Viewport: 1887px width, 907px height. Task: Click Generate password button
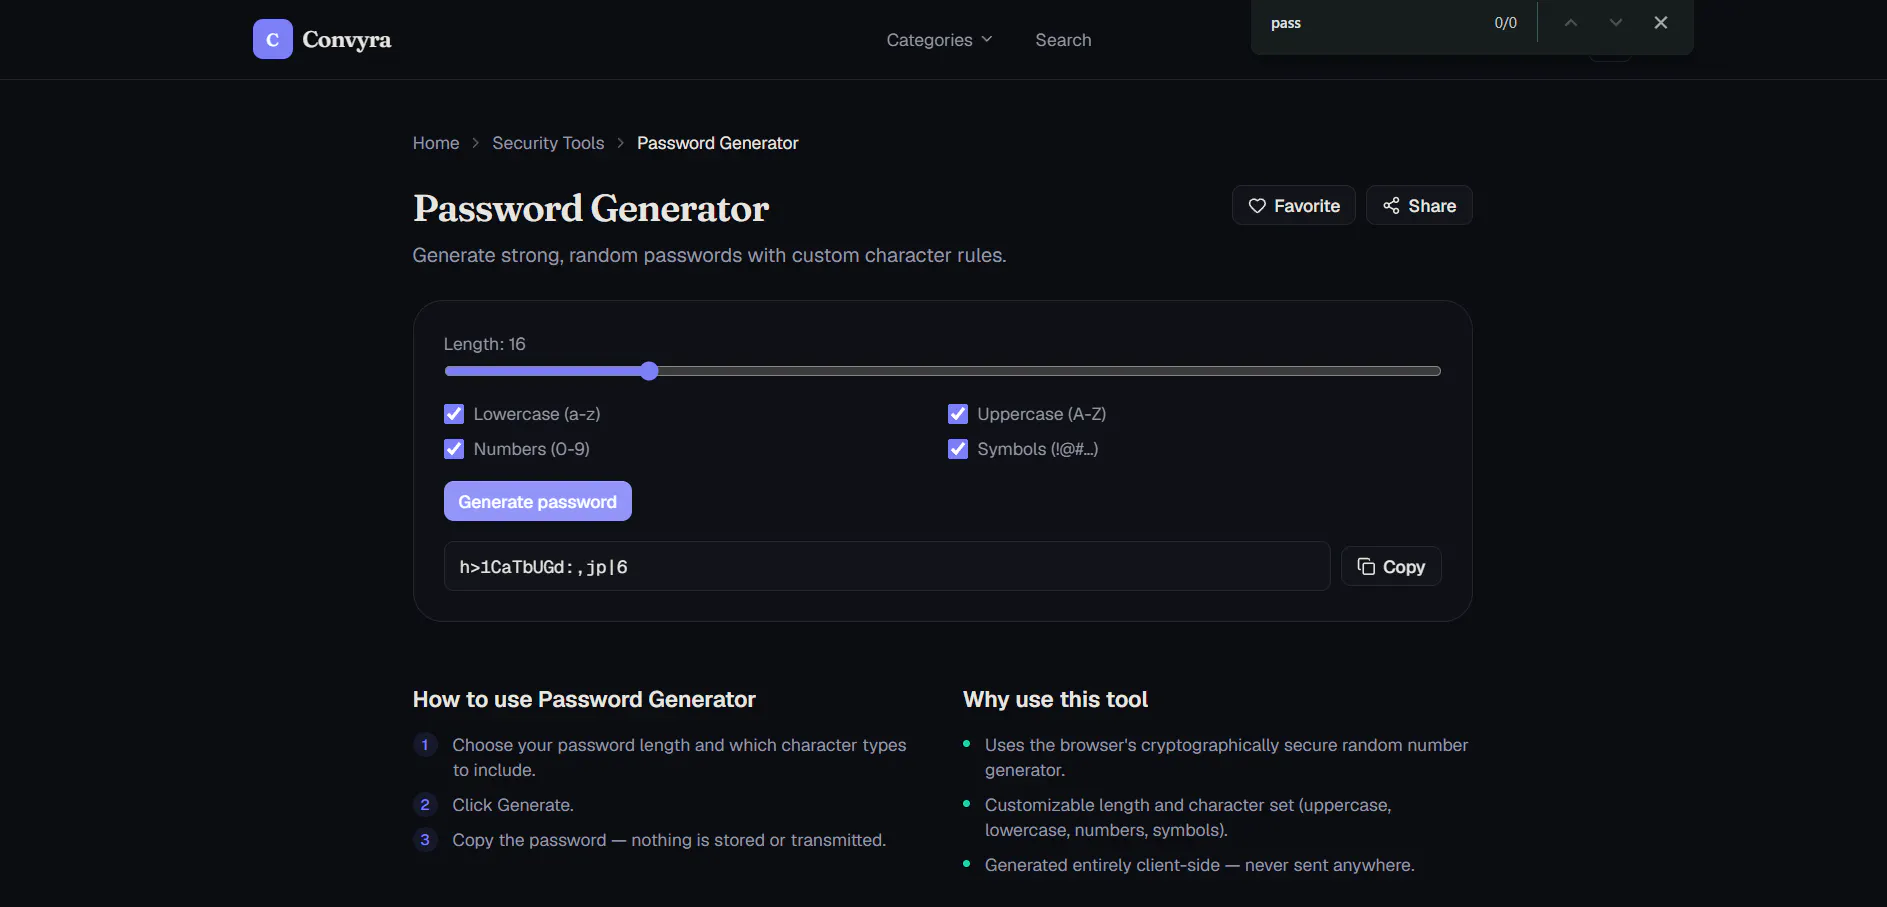click(537, 501)
